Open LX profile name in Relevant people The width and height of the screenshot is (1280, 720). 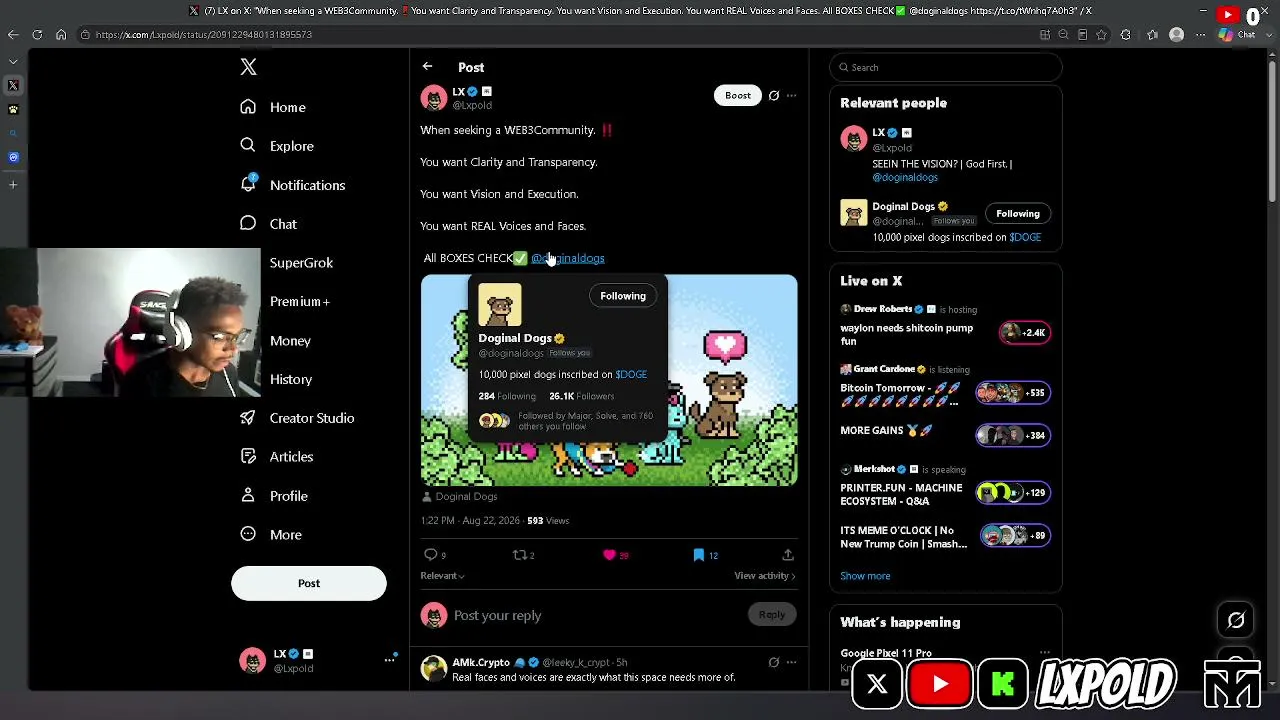click(878, 132)
